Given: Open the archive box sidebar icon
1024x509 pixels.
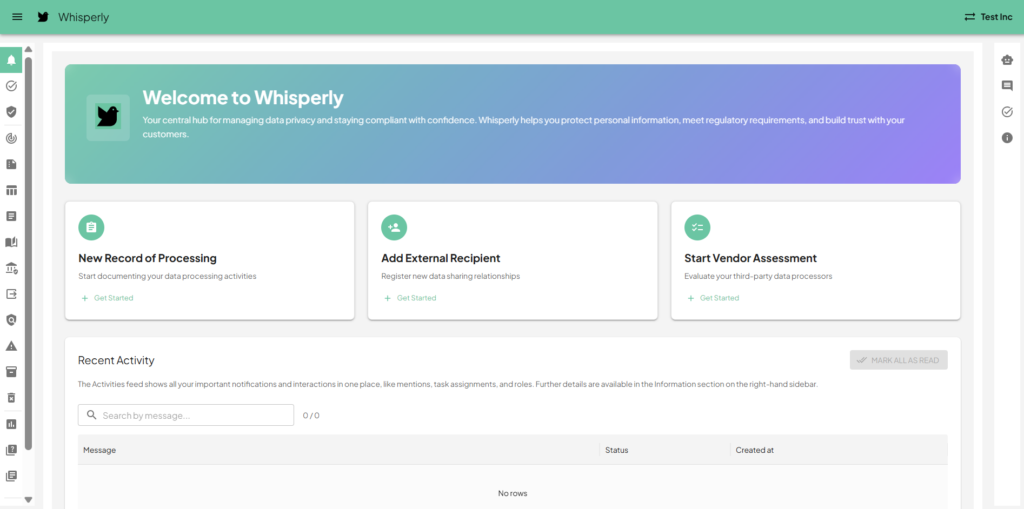Looking at the screenshot, I should (x=11, y=372).
